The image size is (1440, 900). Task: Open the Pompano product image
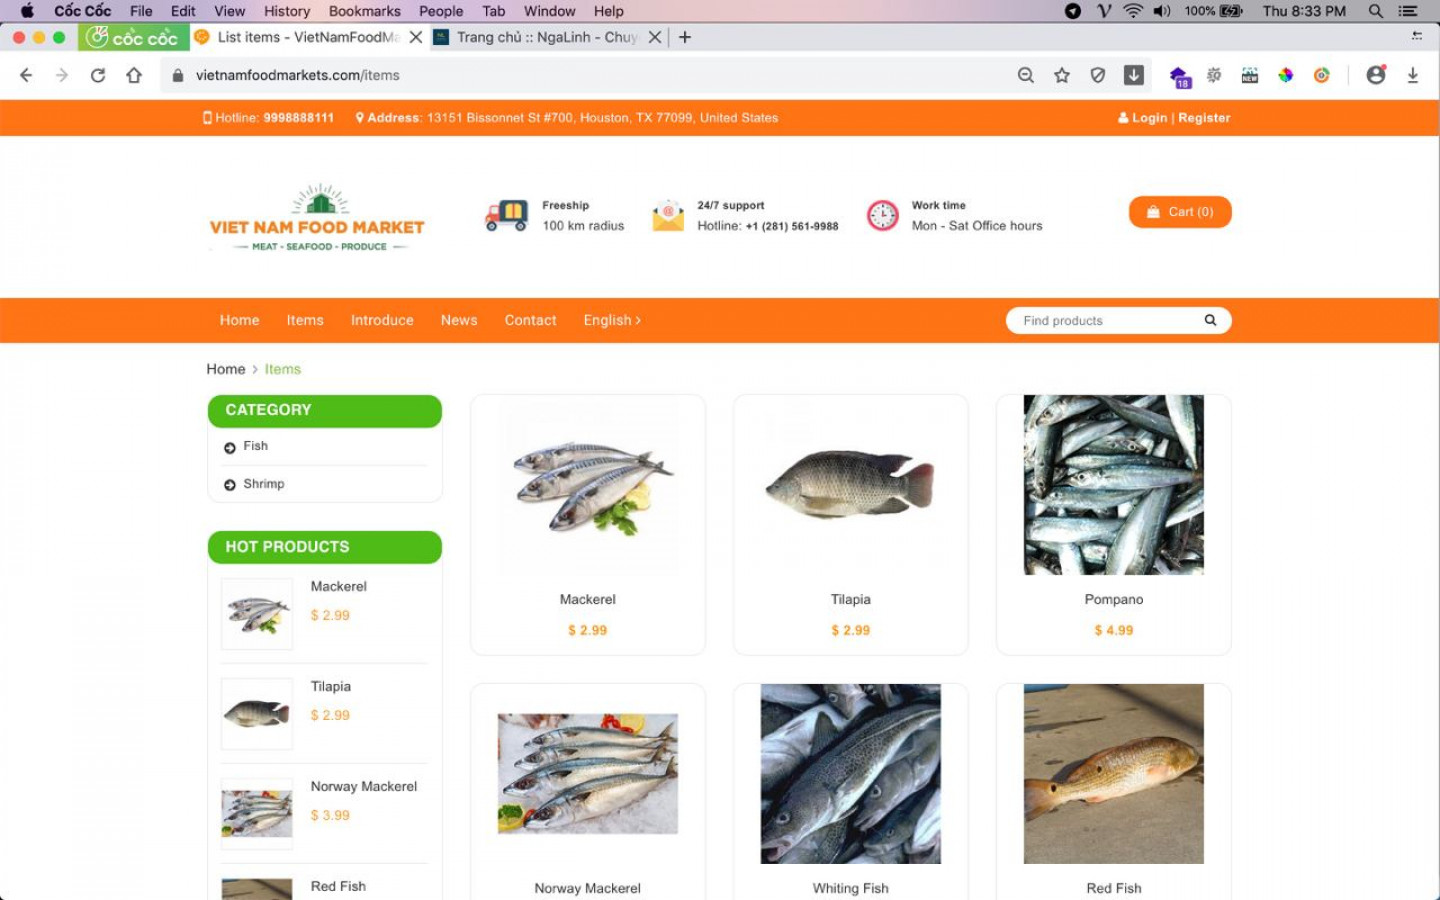(x=1114, y=485)
